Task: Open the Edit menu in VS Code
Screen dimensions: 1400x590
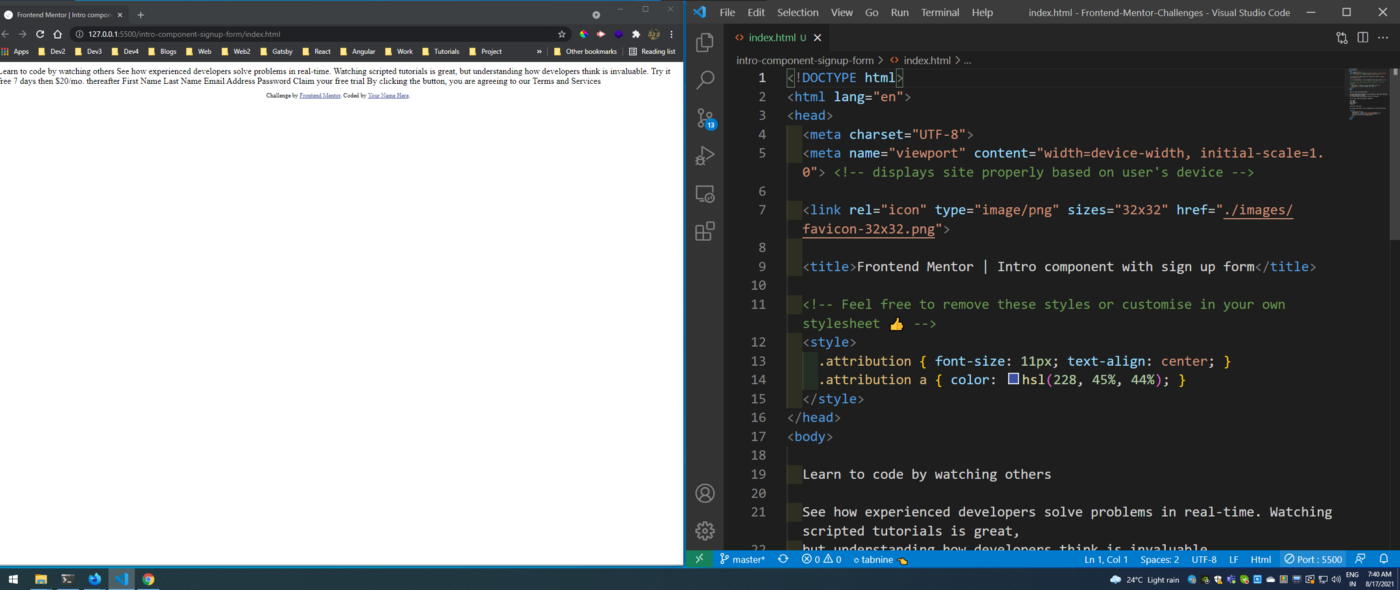Action: [x=756, y=12]
